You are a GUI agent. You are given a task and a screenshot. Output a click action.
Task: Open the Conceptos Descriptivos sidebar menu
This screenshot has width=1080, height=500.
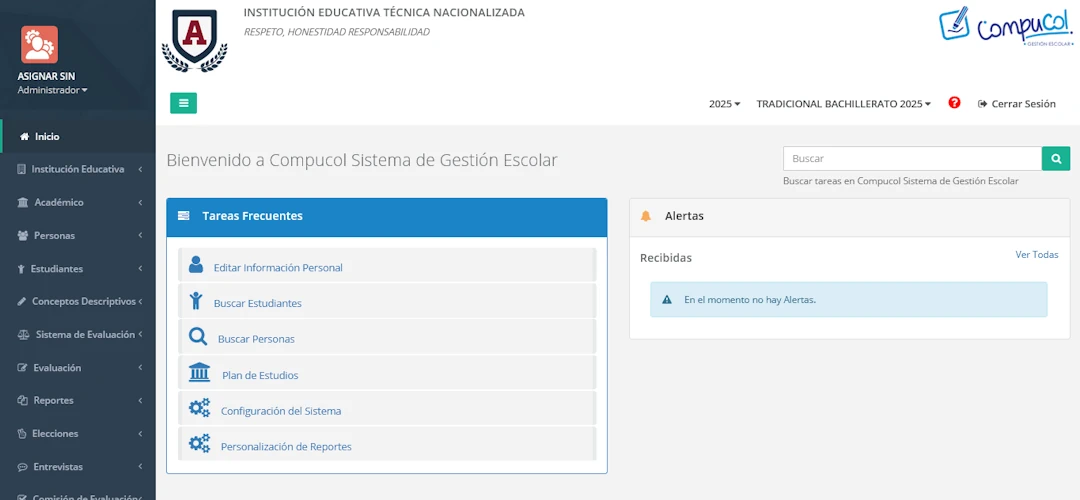coord(78,302)
